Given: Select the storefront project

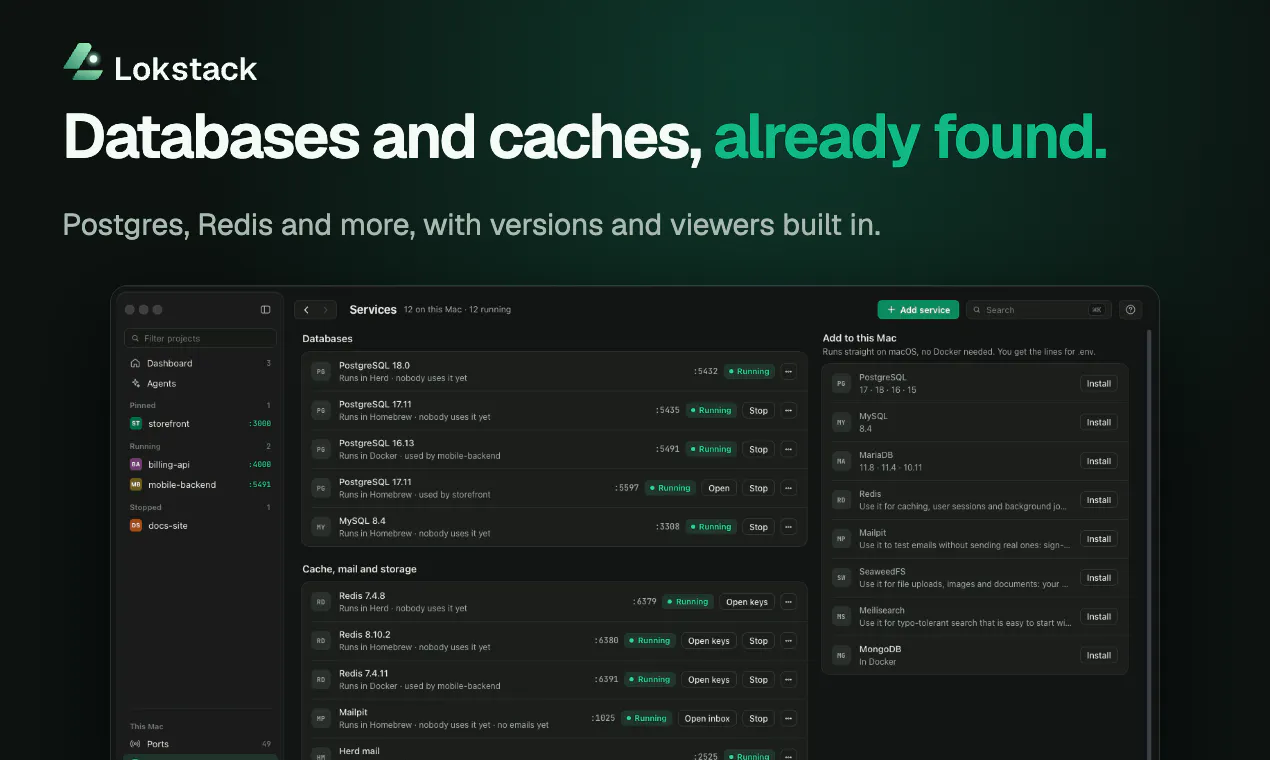Looking at the screenshot, I should (200, 424).
